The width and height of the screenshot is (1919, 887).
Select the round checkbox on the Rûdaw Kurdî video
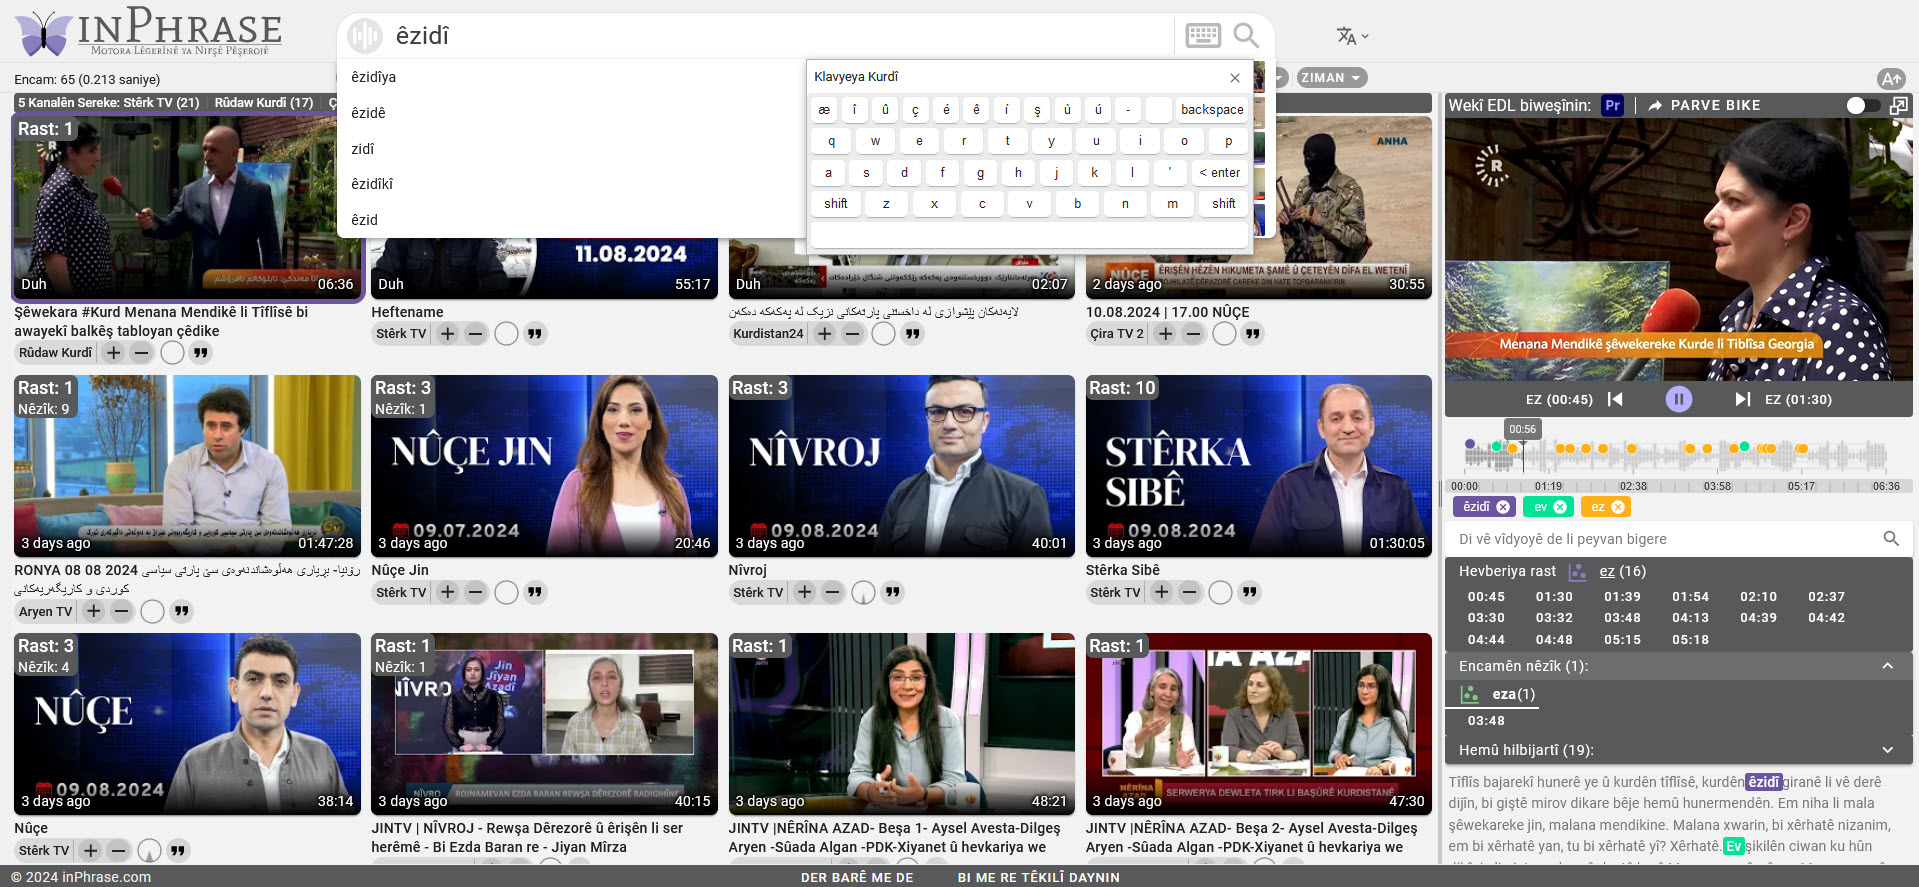pyautogui.click(x=172, y=353)
